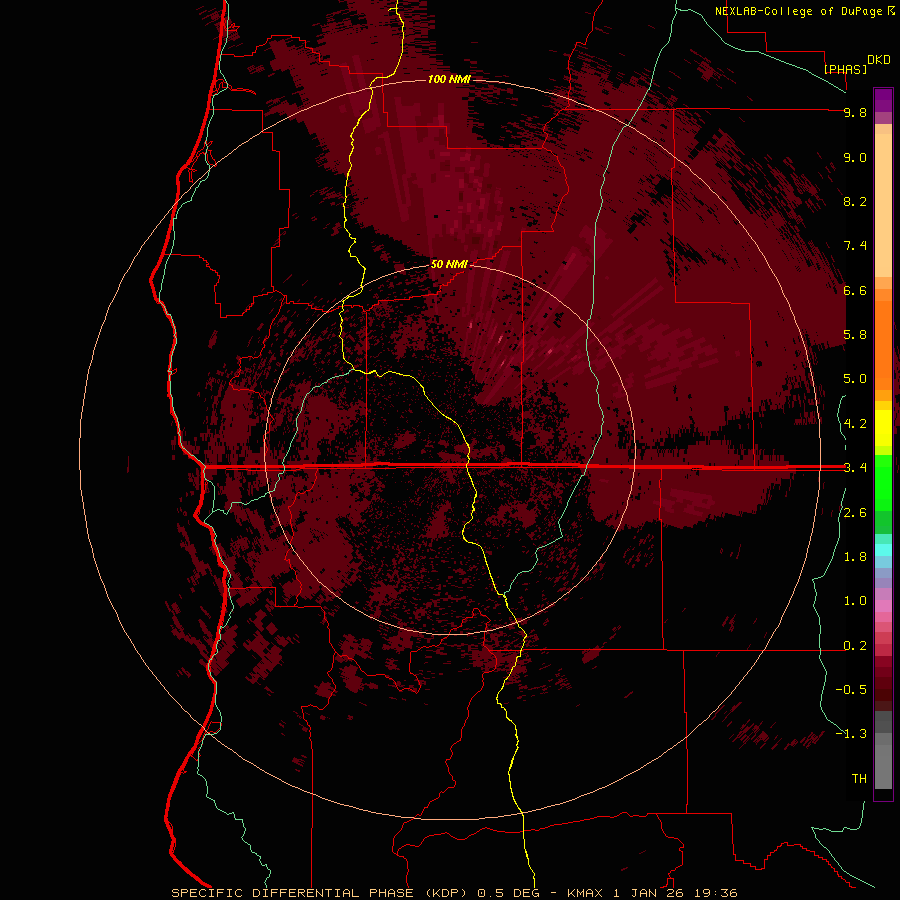
Task: Click the 4.2 scale value
Action: coord(855,424)
